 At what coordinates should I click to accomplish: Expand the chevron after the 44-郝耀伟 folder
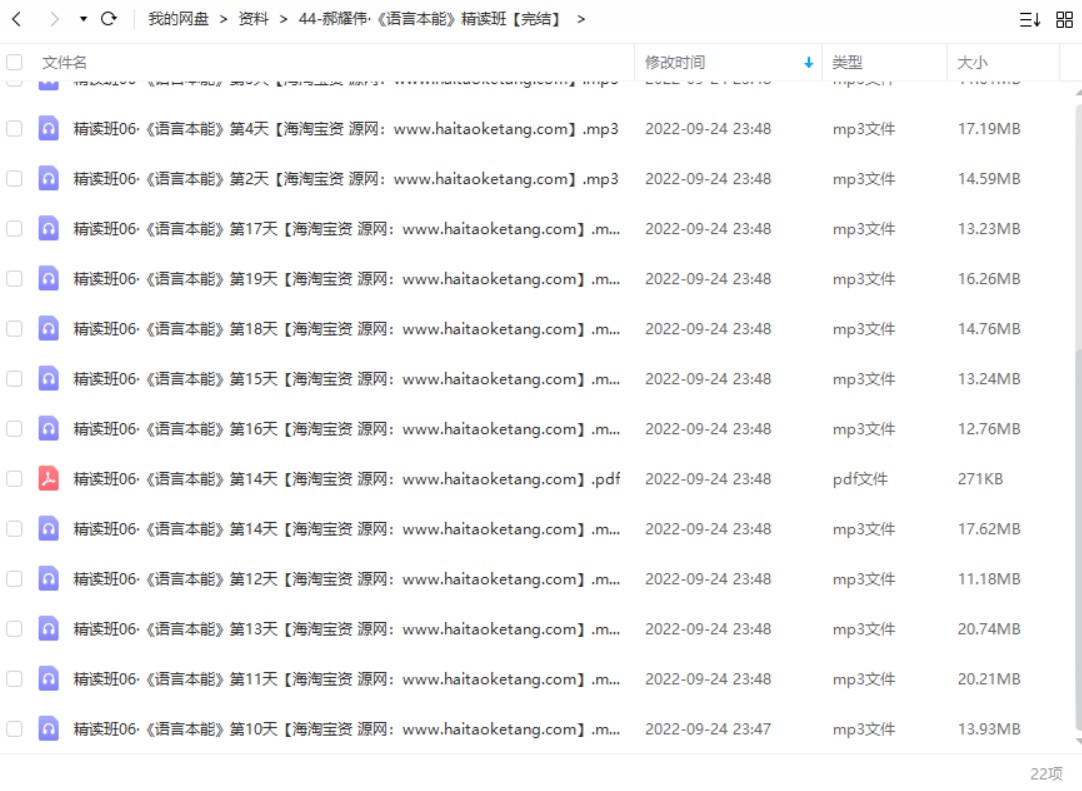[x=581, y=19]
